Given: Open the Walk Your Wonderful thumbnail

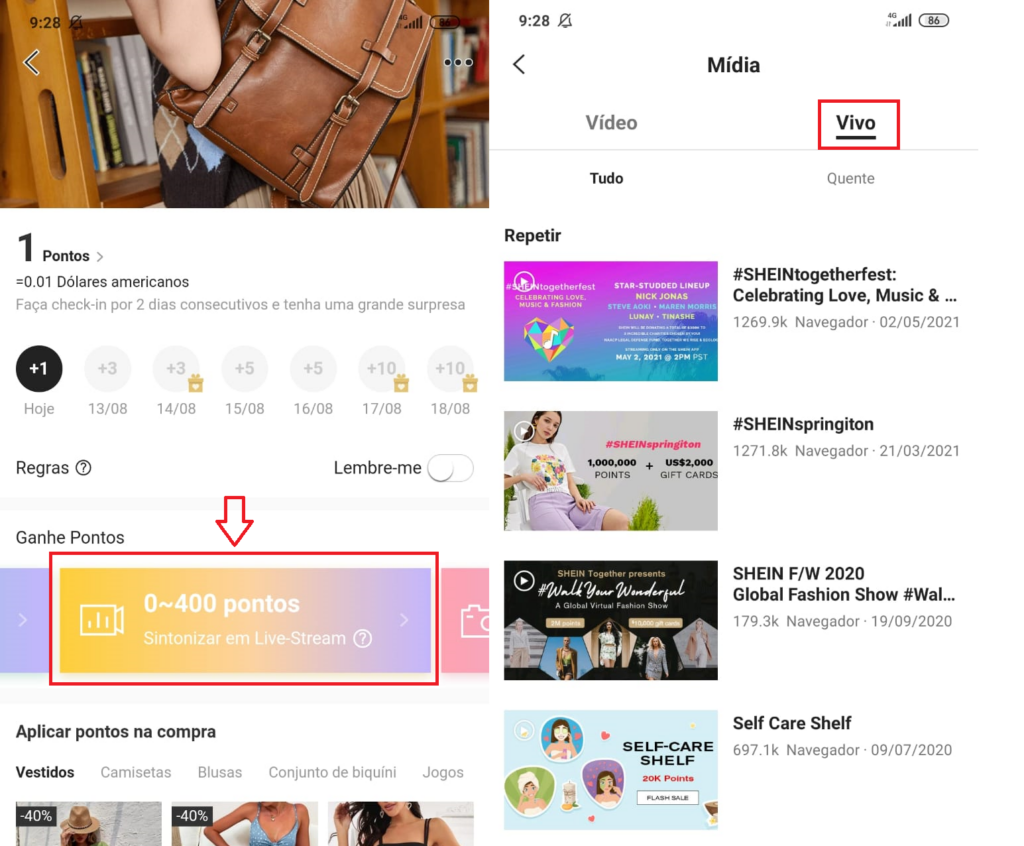Looking at the screenshot, I should 611,620.
